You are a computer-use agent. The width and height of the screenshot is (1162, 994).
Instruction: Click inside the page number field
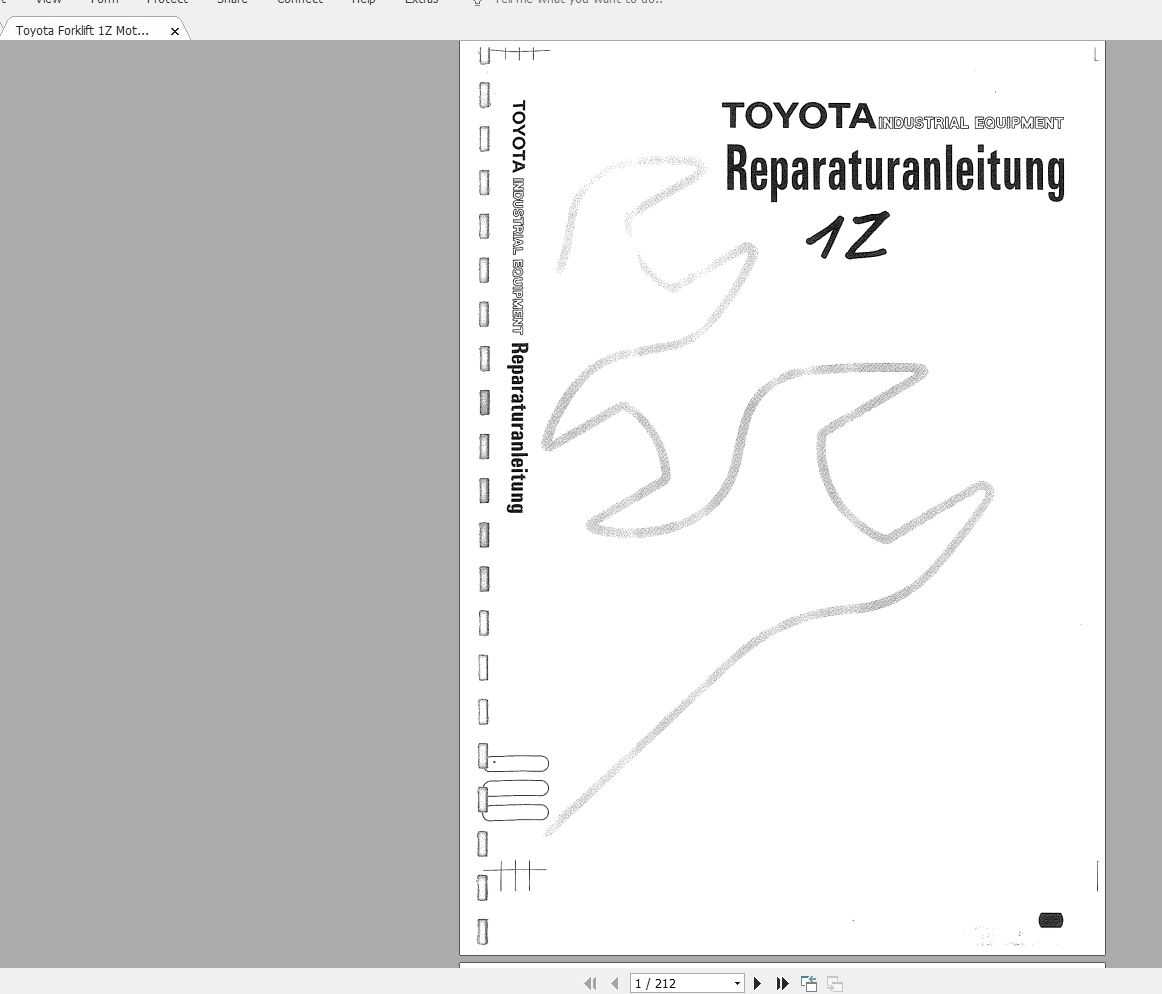670,983
